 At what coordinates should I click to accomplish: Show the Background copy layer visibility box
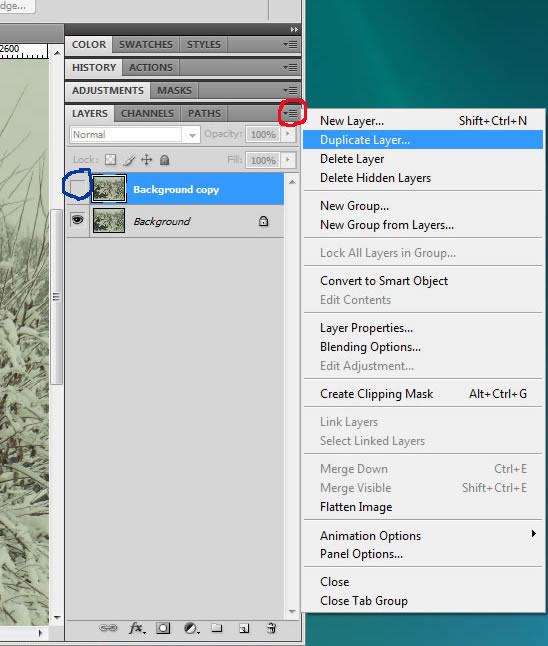click(x=77, y=188)
